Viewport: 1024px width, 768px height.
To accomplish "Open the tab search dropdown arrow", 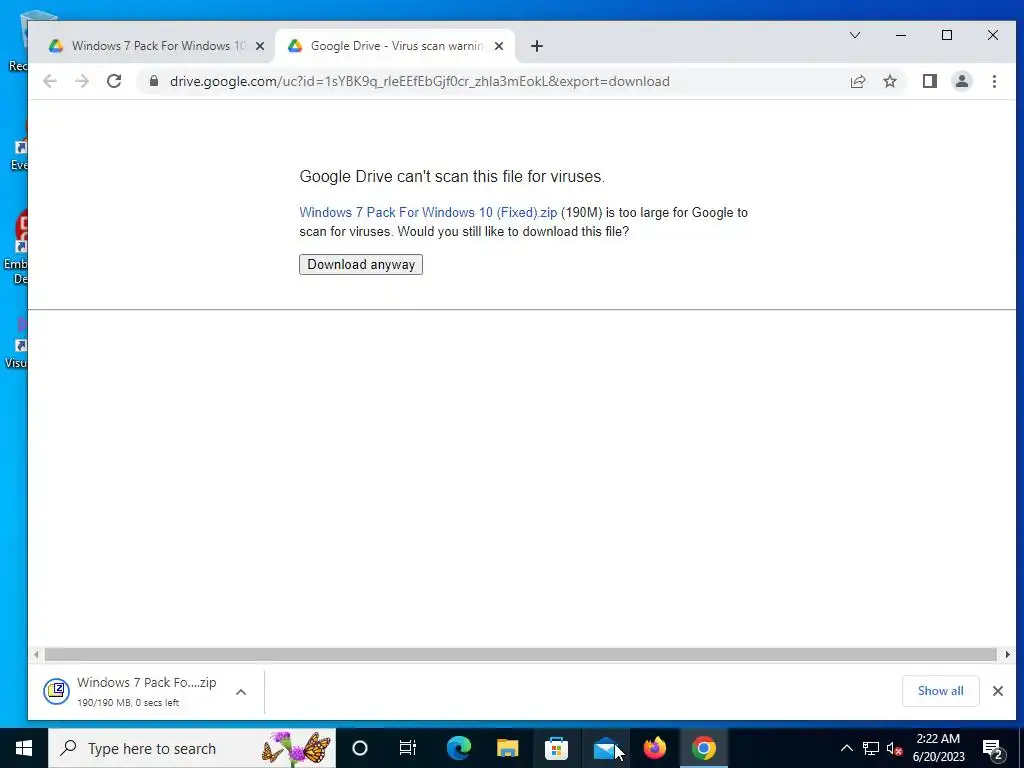I will pos(855,35).
